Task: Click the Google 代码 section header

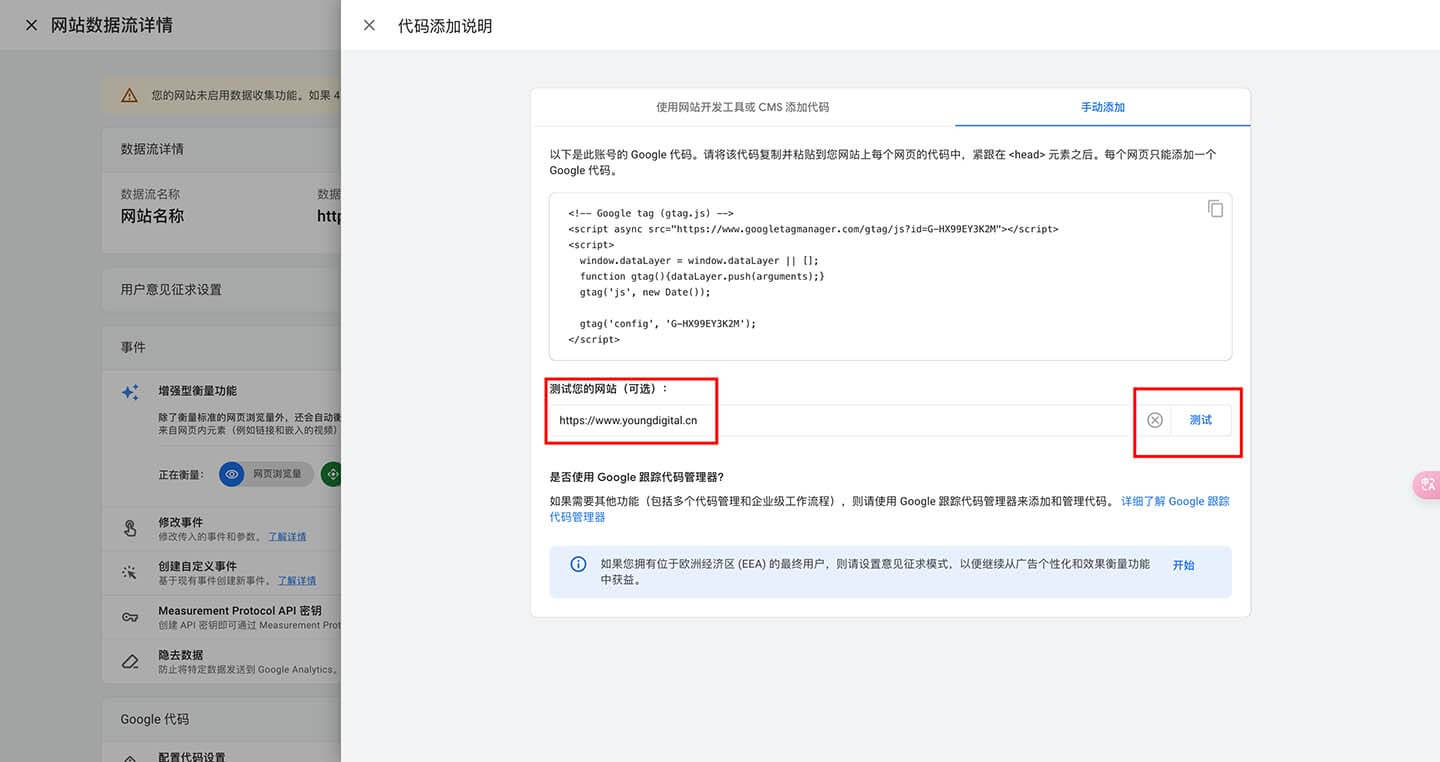Action: 155,719
